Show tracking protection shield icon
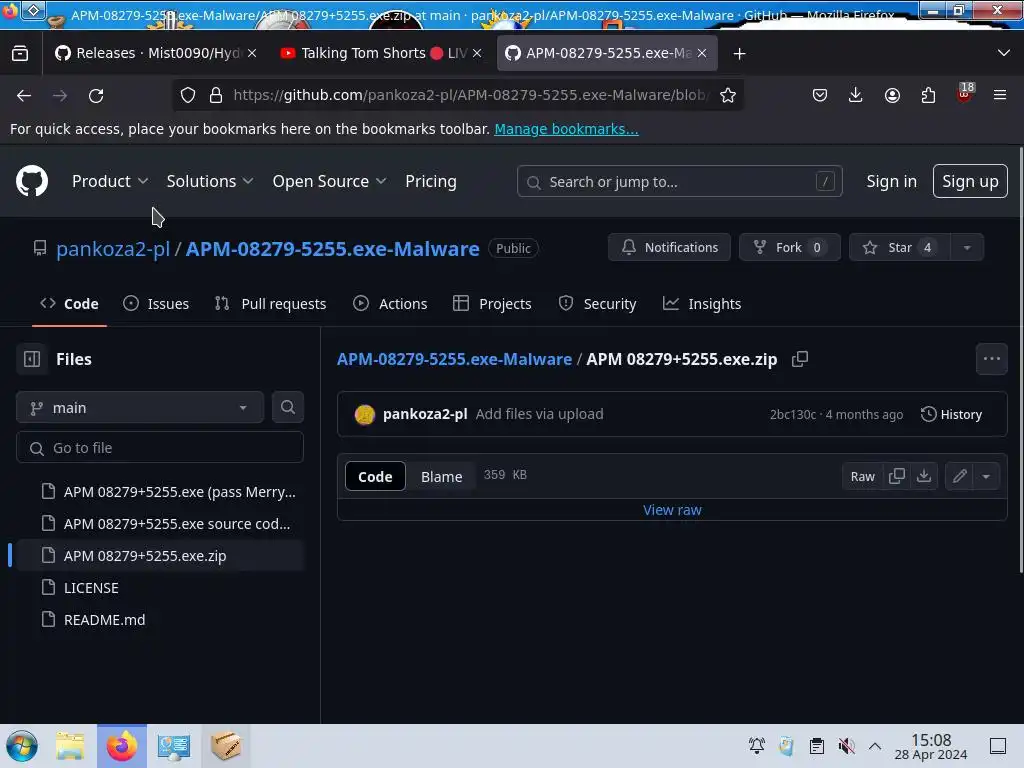 point(188,95)
